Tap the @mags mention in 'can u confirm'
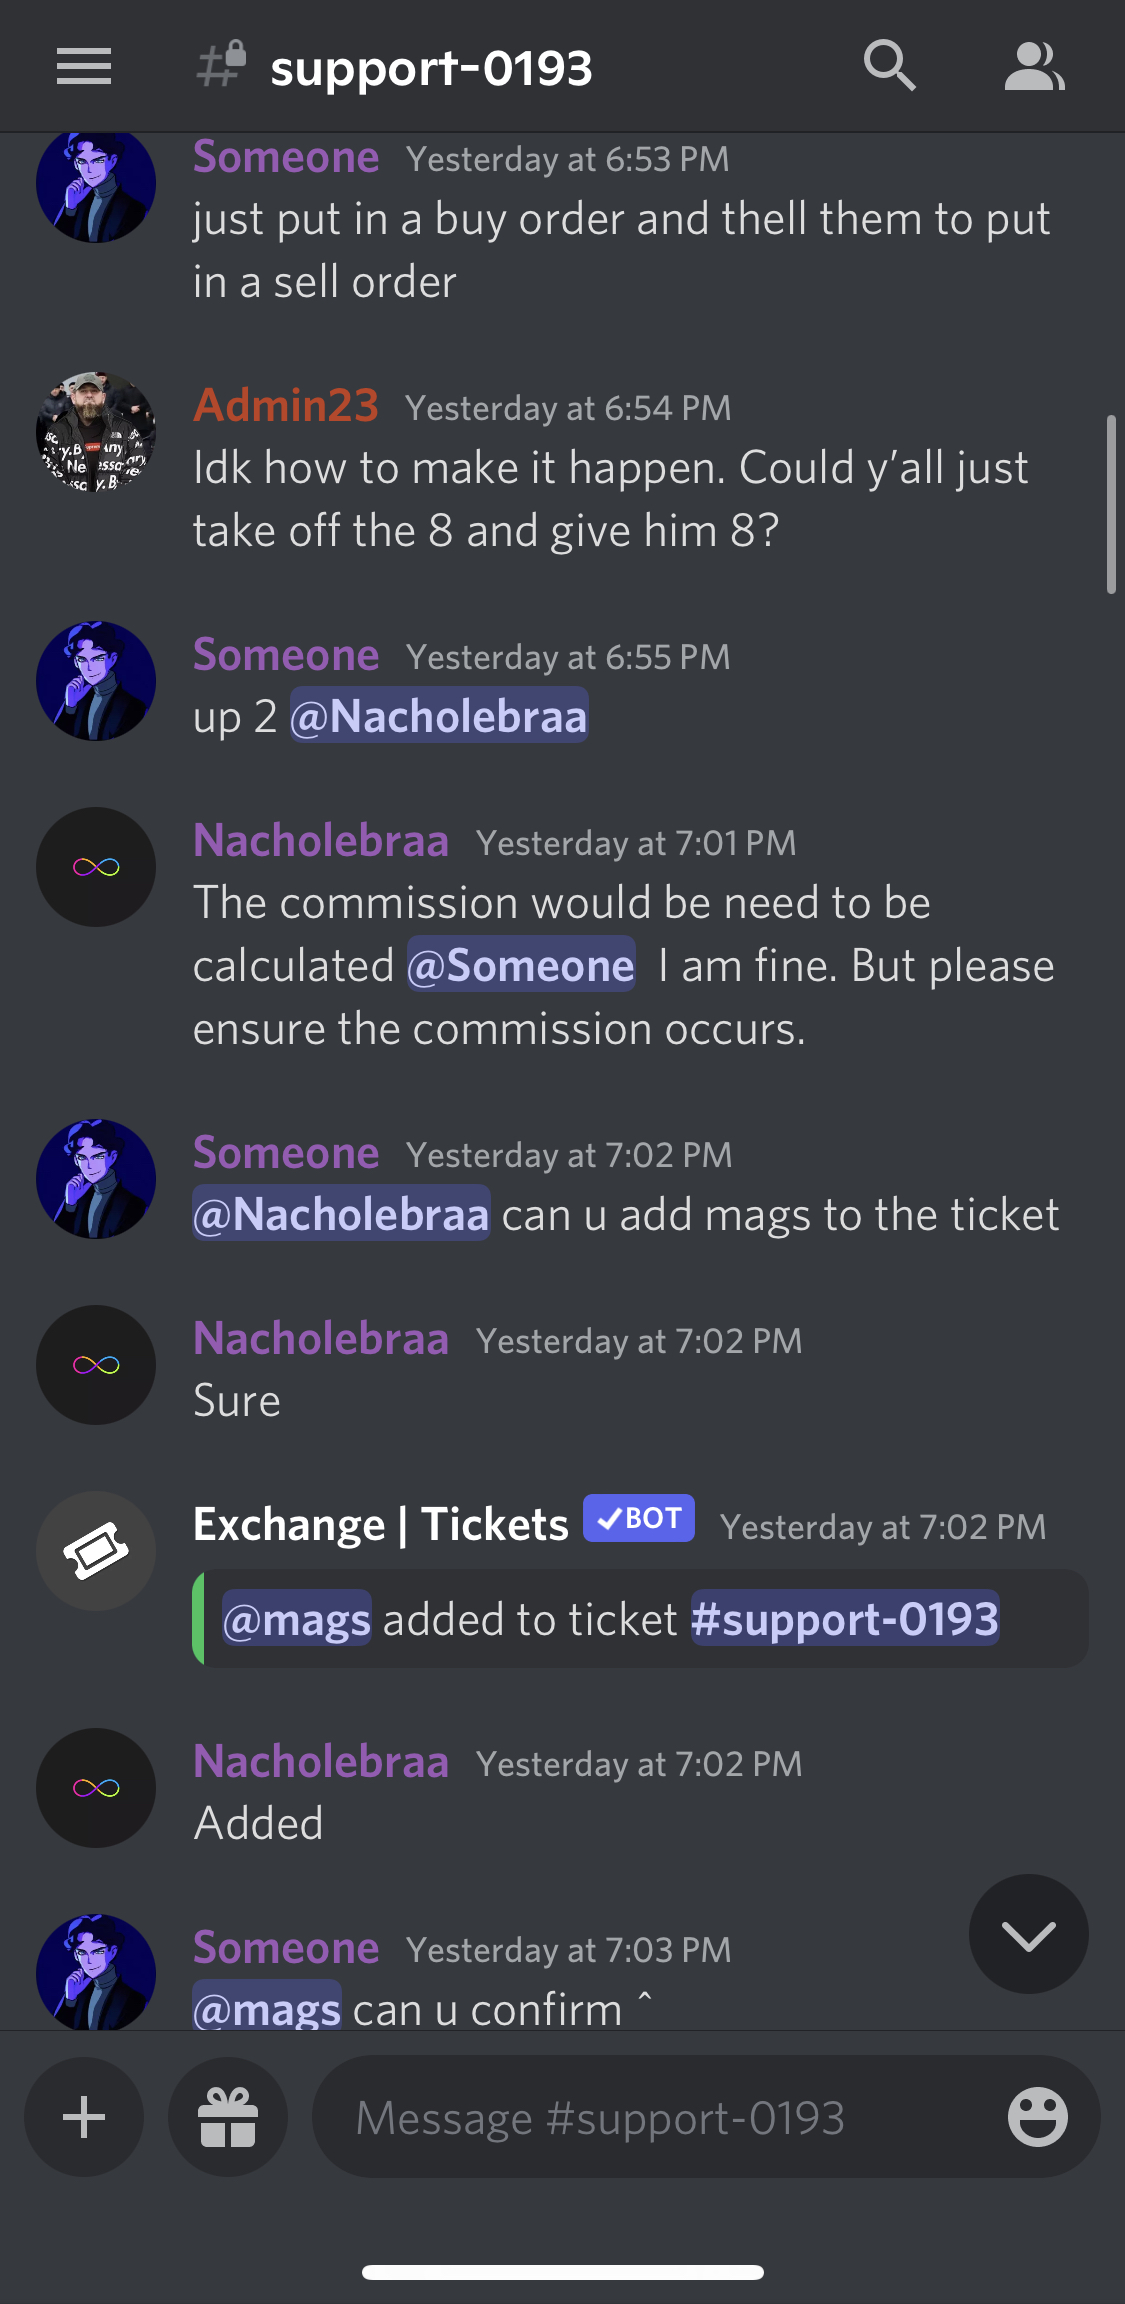 [x=267, y=2008]
